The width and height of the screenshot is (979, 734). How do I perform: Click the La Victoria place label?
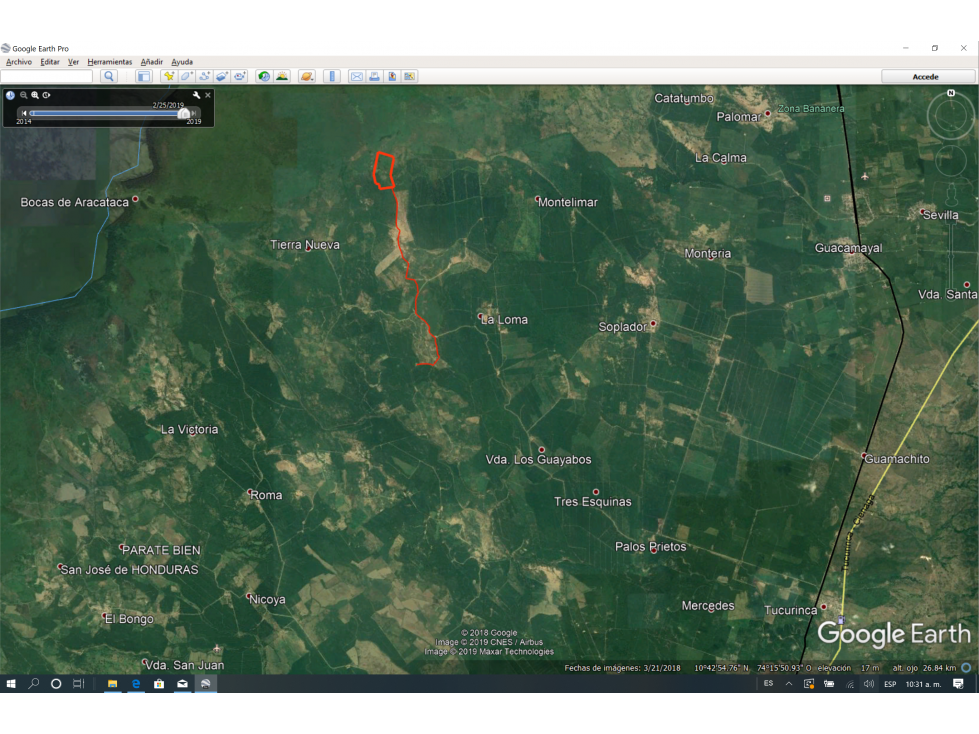189,429
